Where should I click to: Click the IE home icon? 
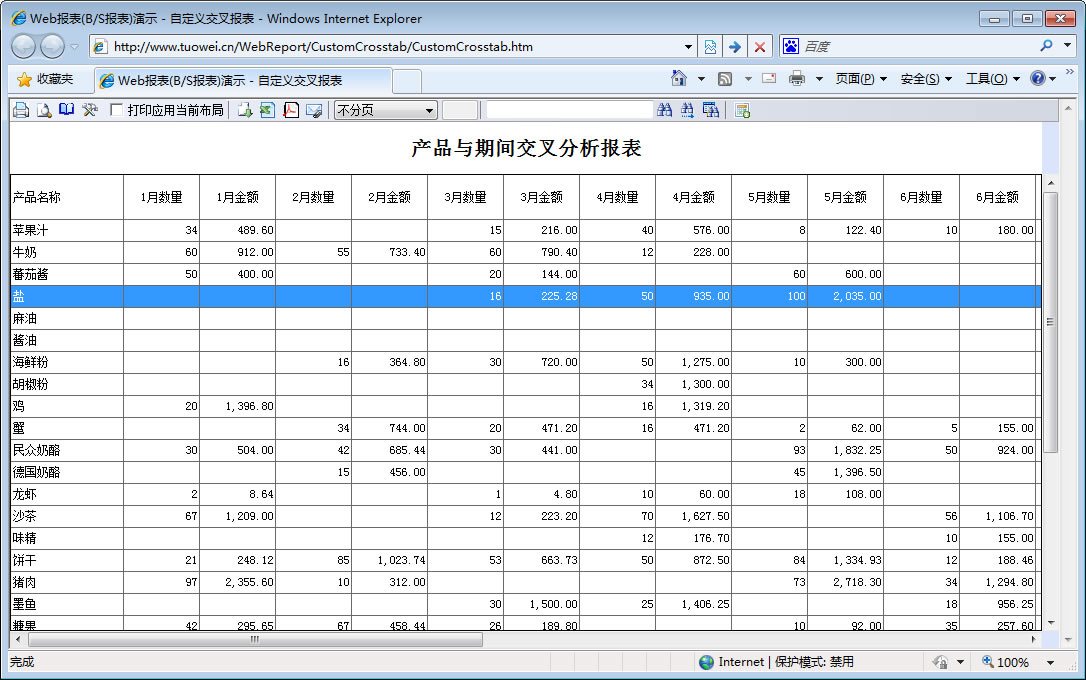click(x=679, y=79)
